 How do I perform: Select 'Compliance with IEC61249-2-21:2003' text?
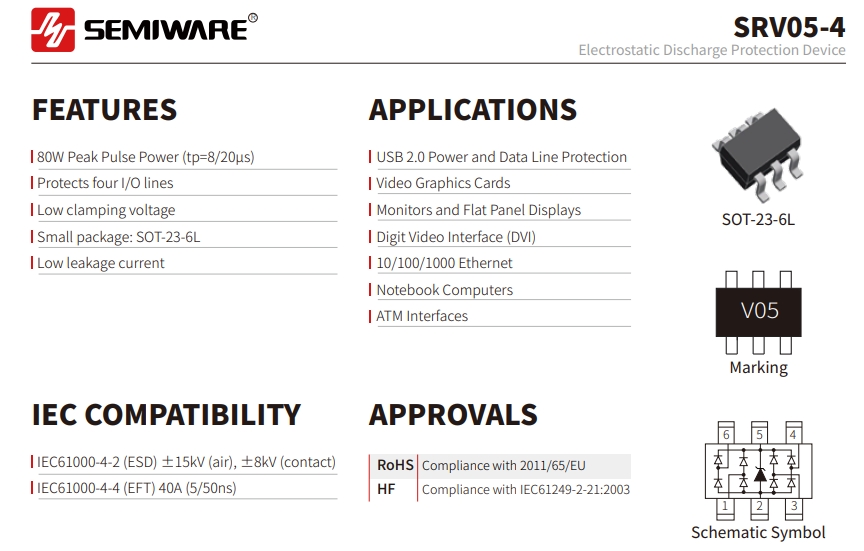click(526, 489)
